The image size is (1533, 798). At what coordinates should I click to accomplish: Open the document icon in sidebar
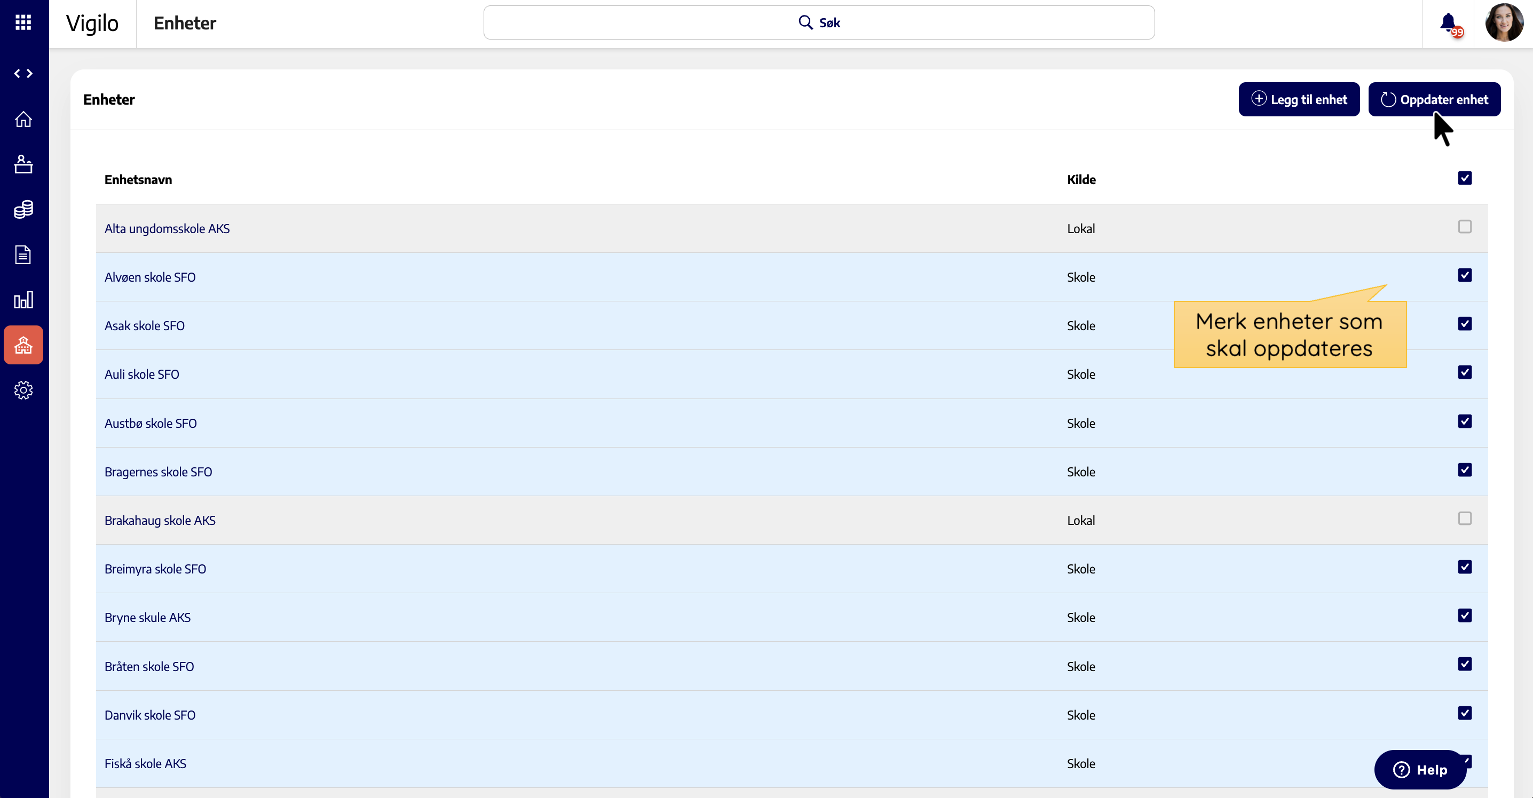pos(23,255)
